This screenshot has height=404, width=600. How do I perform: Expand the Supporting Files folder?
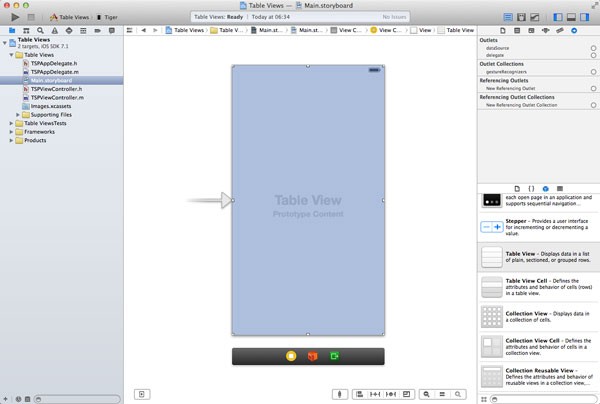pos(18,115)
